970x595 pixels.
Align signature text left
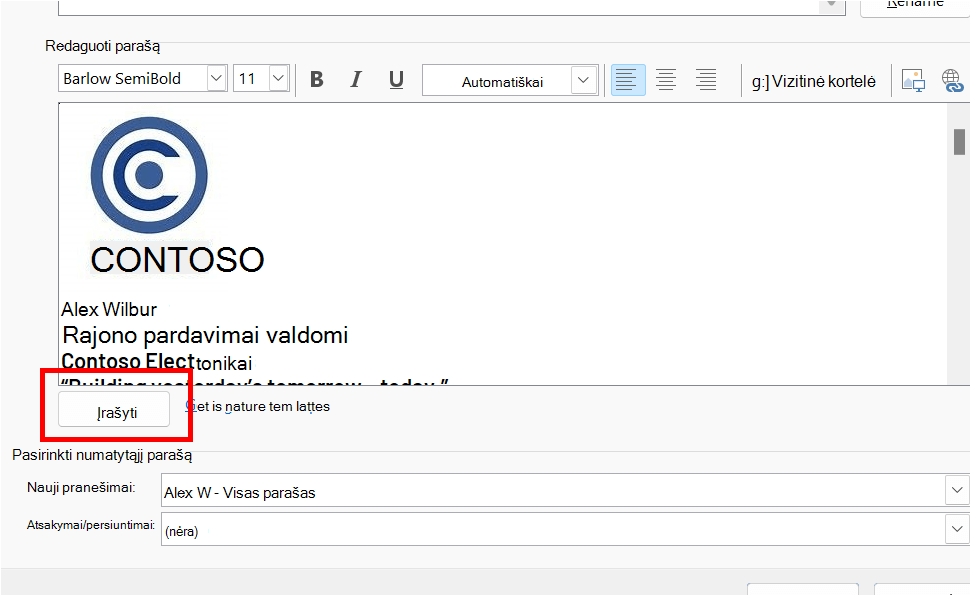(628, 80)
